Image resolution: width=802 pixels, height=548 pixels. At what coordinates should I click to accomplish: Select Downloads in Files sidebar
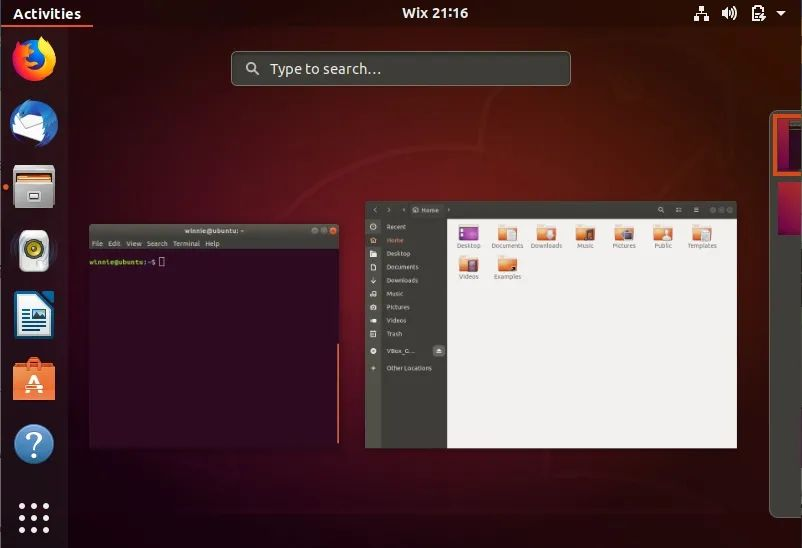point(406,280)
